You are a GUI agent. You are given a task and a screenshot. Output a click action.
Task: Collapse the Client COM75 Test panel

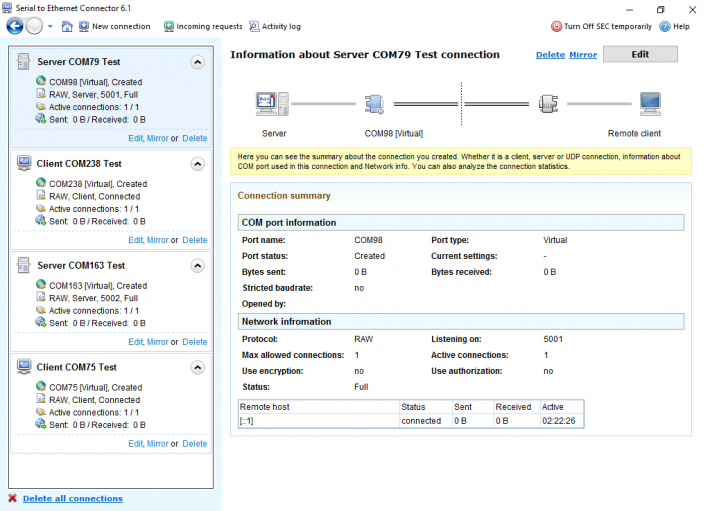[197, 368]
